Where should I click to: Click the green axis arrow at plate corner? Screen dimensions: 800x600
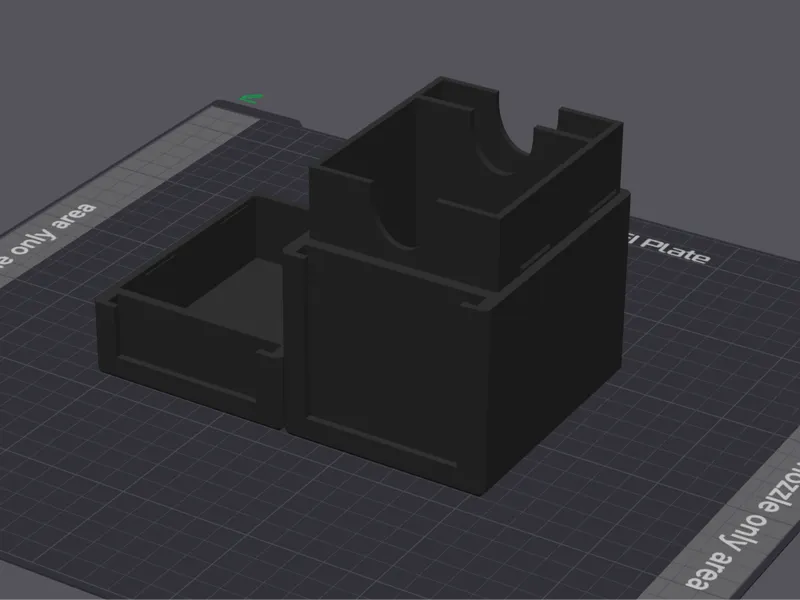(252, 98)
